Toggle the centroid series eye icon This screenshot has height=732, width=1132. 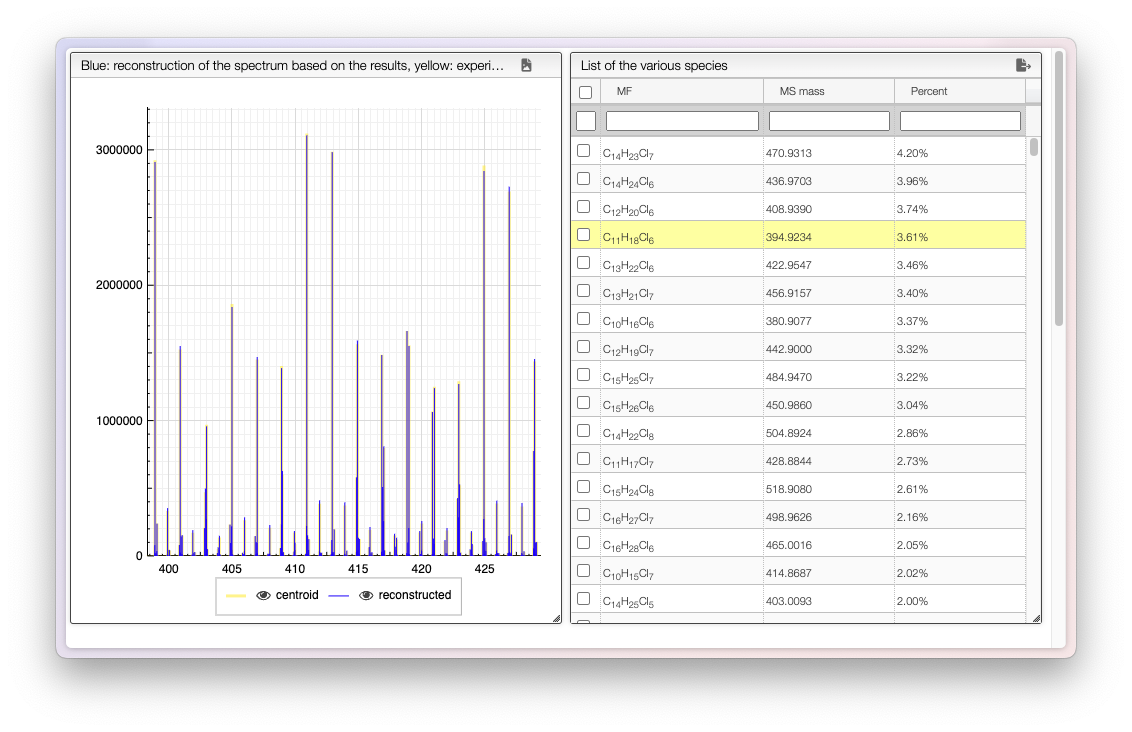point(264,595)
